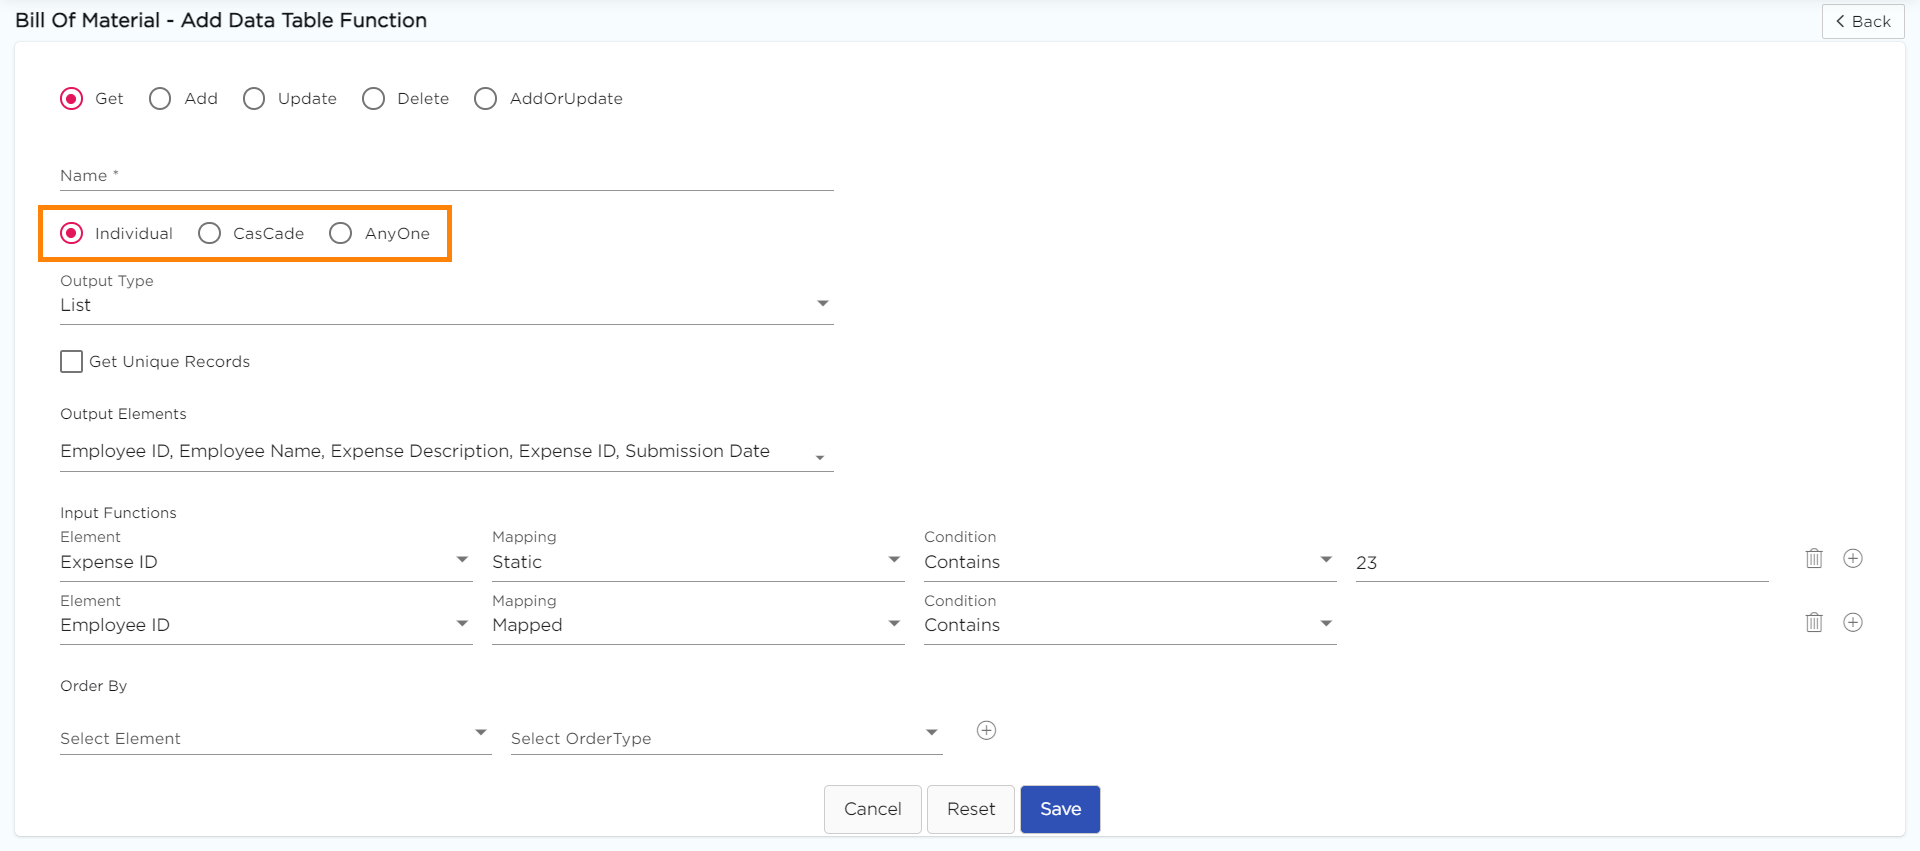Add another Order By entry

click(x=986, y=731)
